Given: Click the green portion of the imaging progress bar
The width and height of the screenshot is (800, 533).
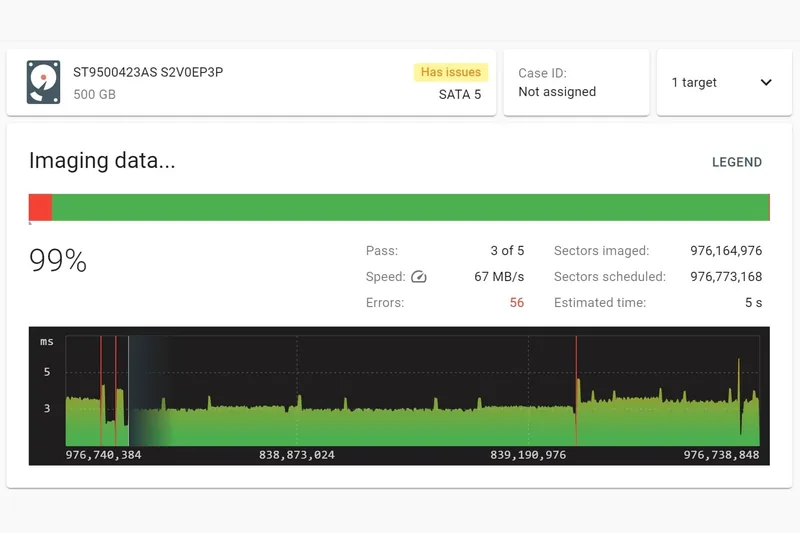Looking at the screenshot, I should [411, 207].
